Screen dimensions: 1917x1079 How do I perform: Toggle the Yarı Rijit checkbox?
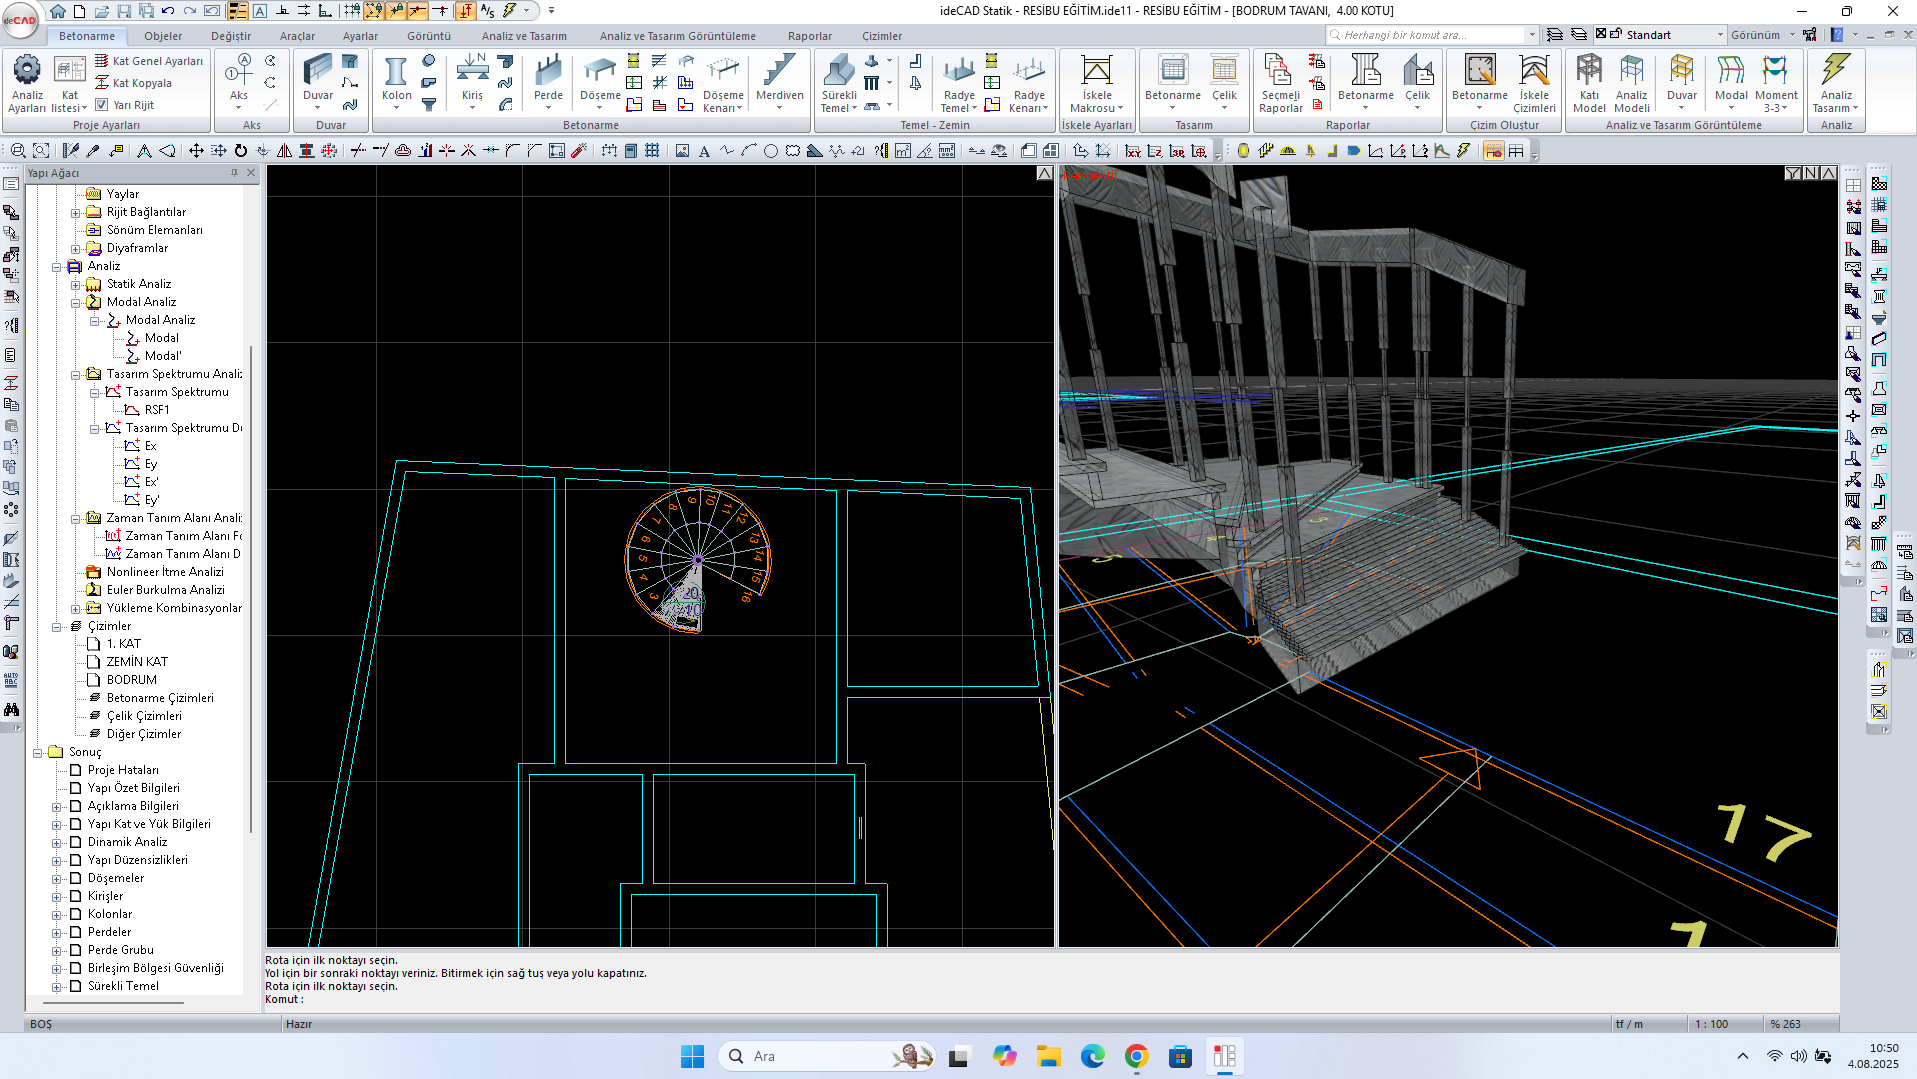tap(101, 105)
